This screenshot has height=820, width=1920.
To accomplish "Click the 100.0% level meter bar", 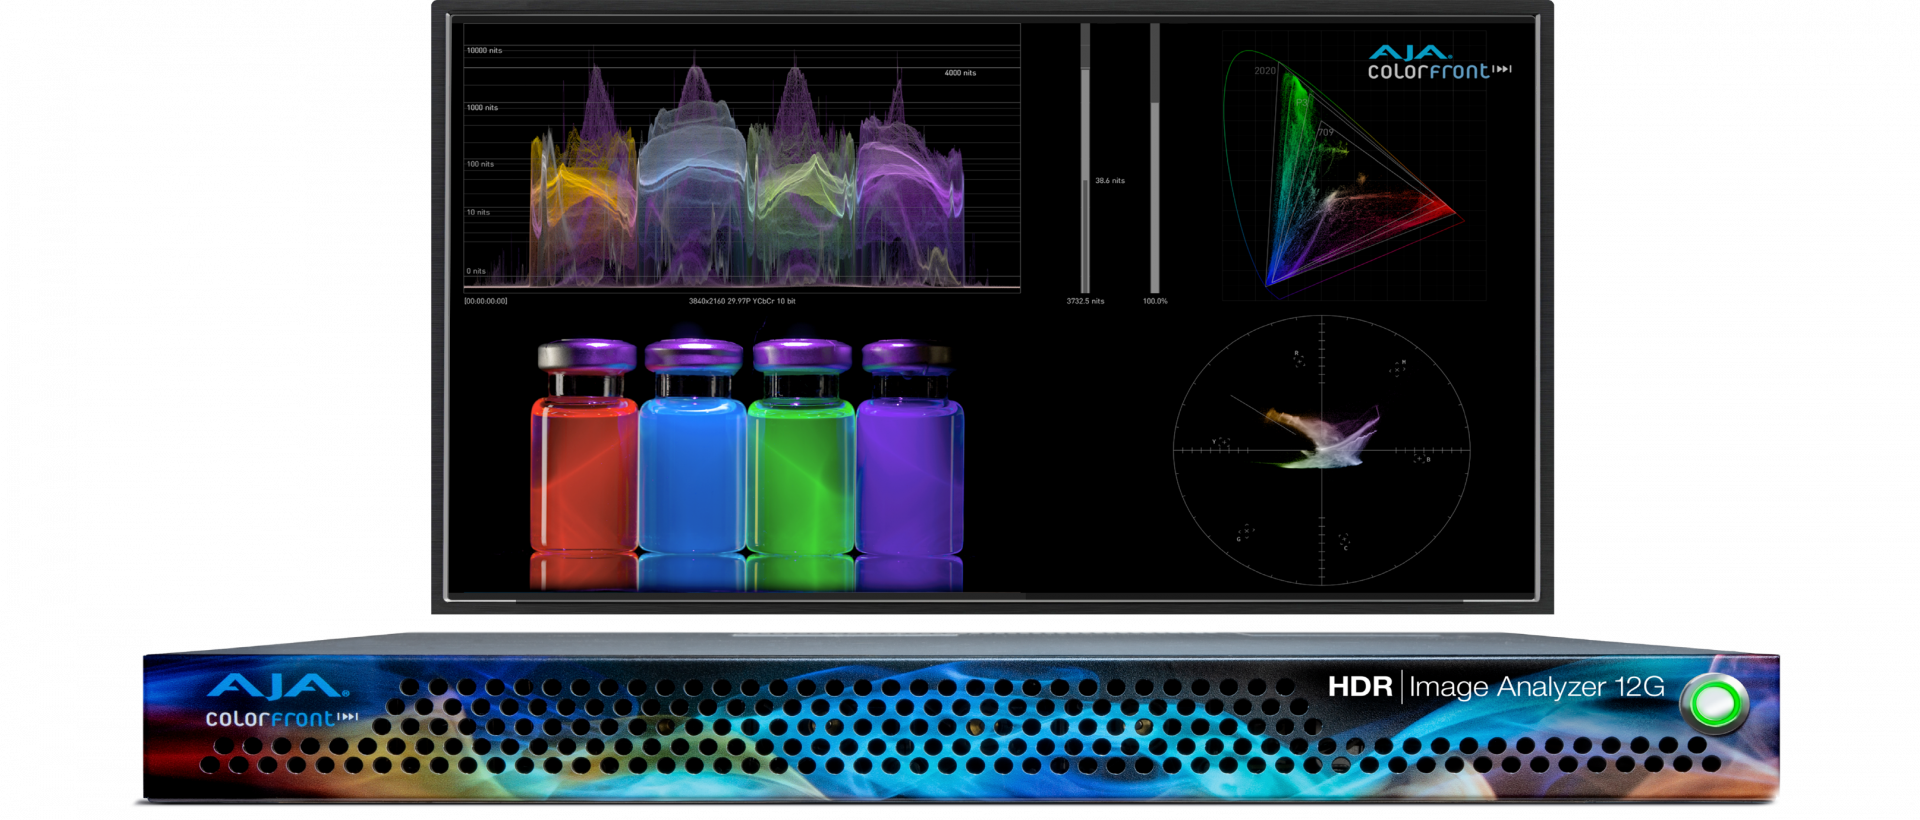I will click(x=1155, y=160).
